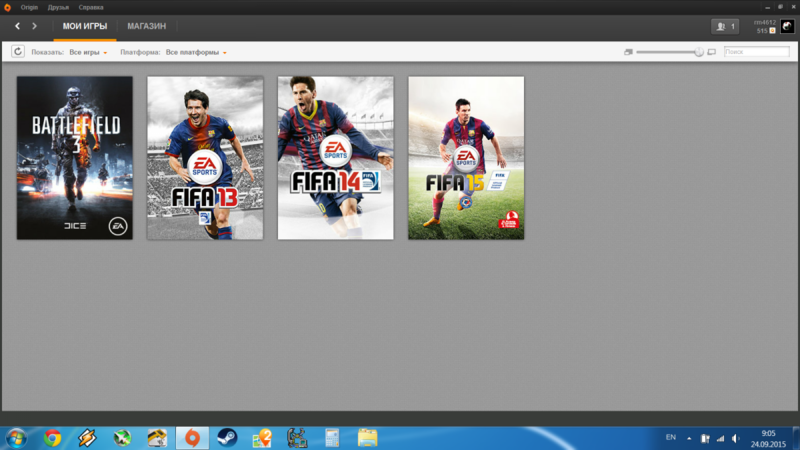The width and height of the screenshot is (800, 450).
Task: Go forward with the right arrow
Action: click(35, 26)
